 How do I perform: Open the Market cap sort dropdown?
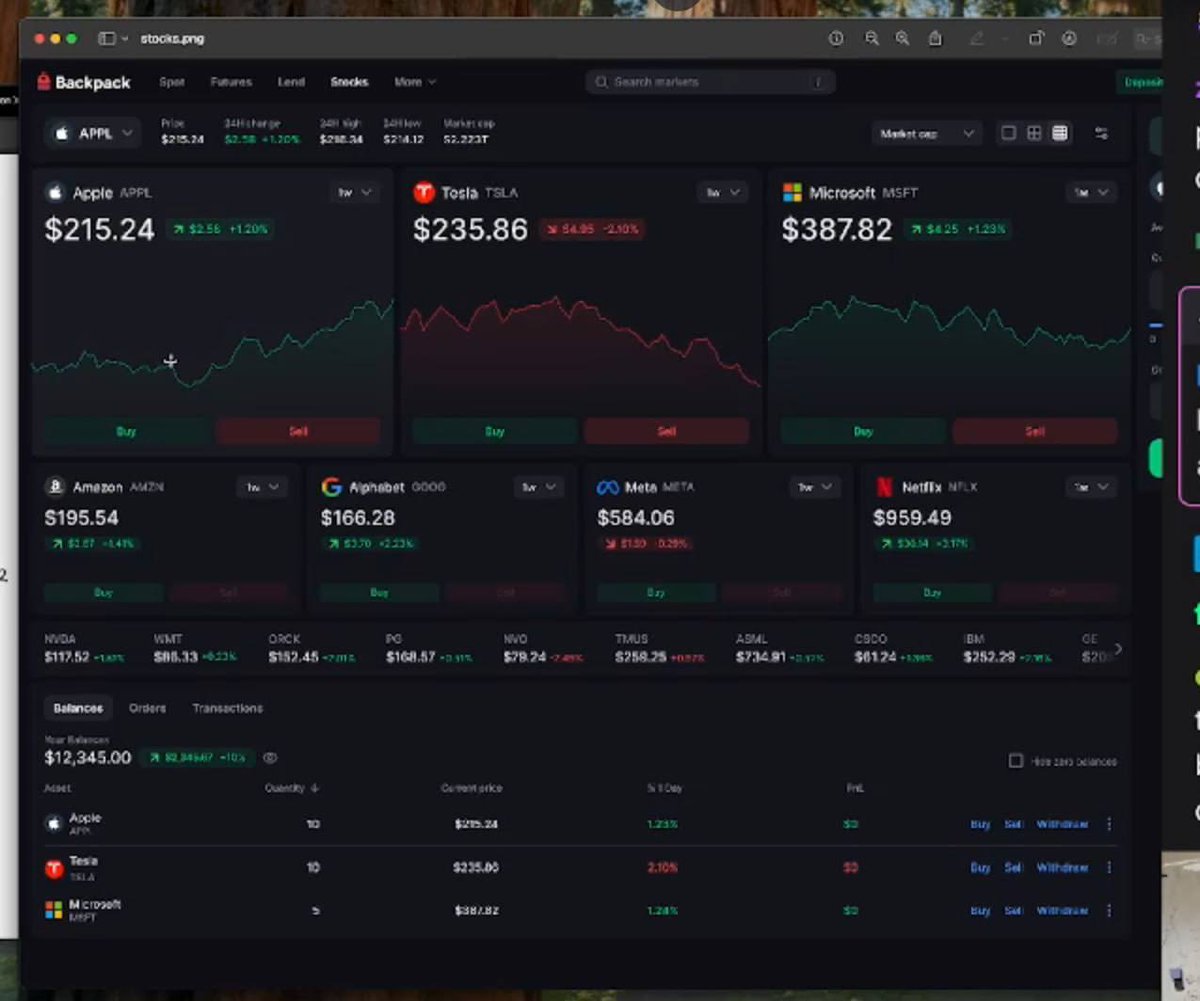pyautogui.click(x=926, y=133)
